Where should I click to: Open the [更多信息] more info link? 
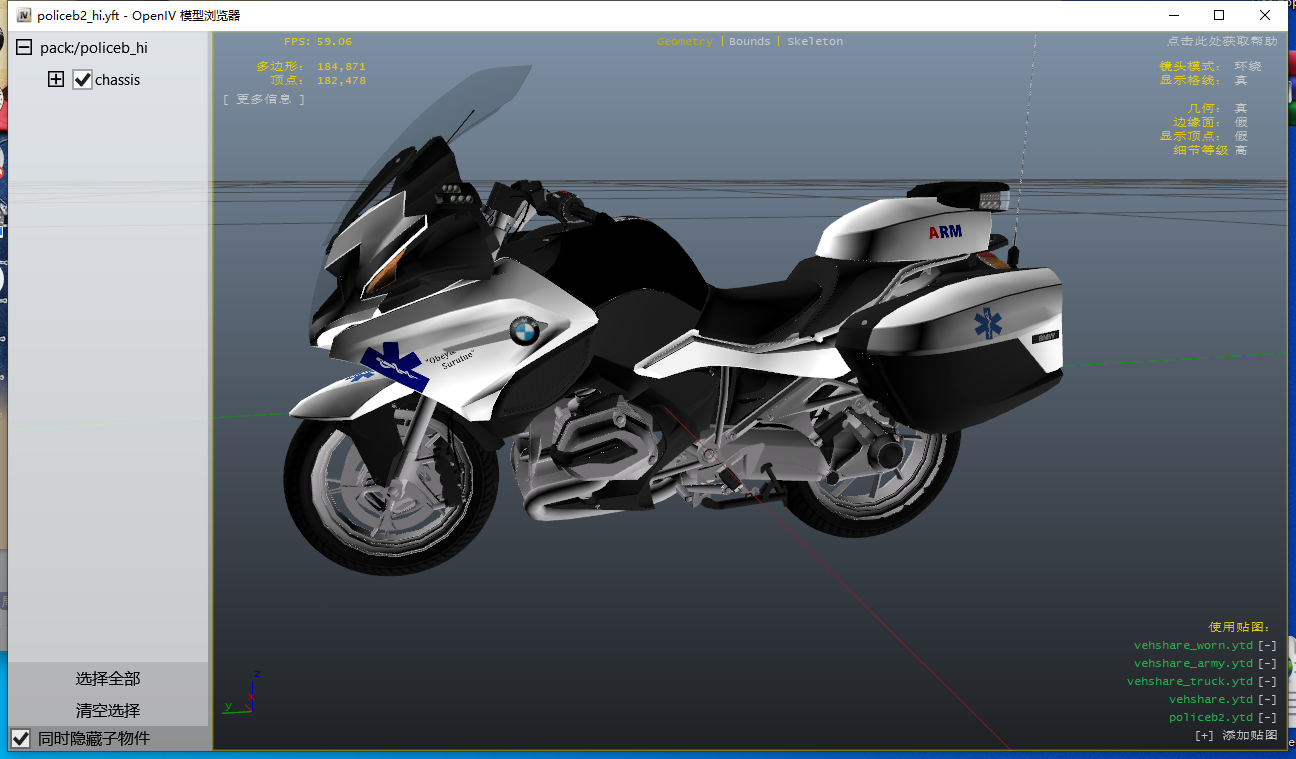coord(264,99)
